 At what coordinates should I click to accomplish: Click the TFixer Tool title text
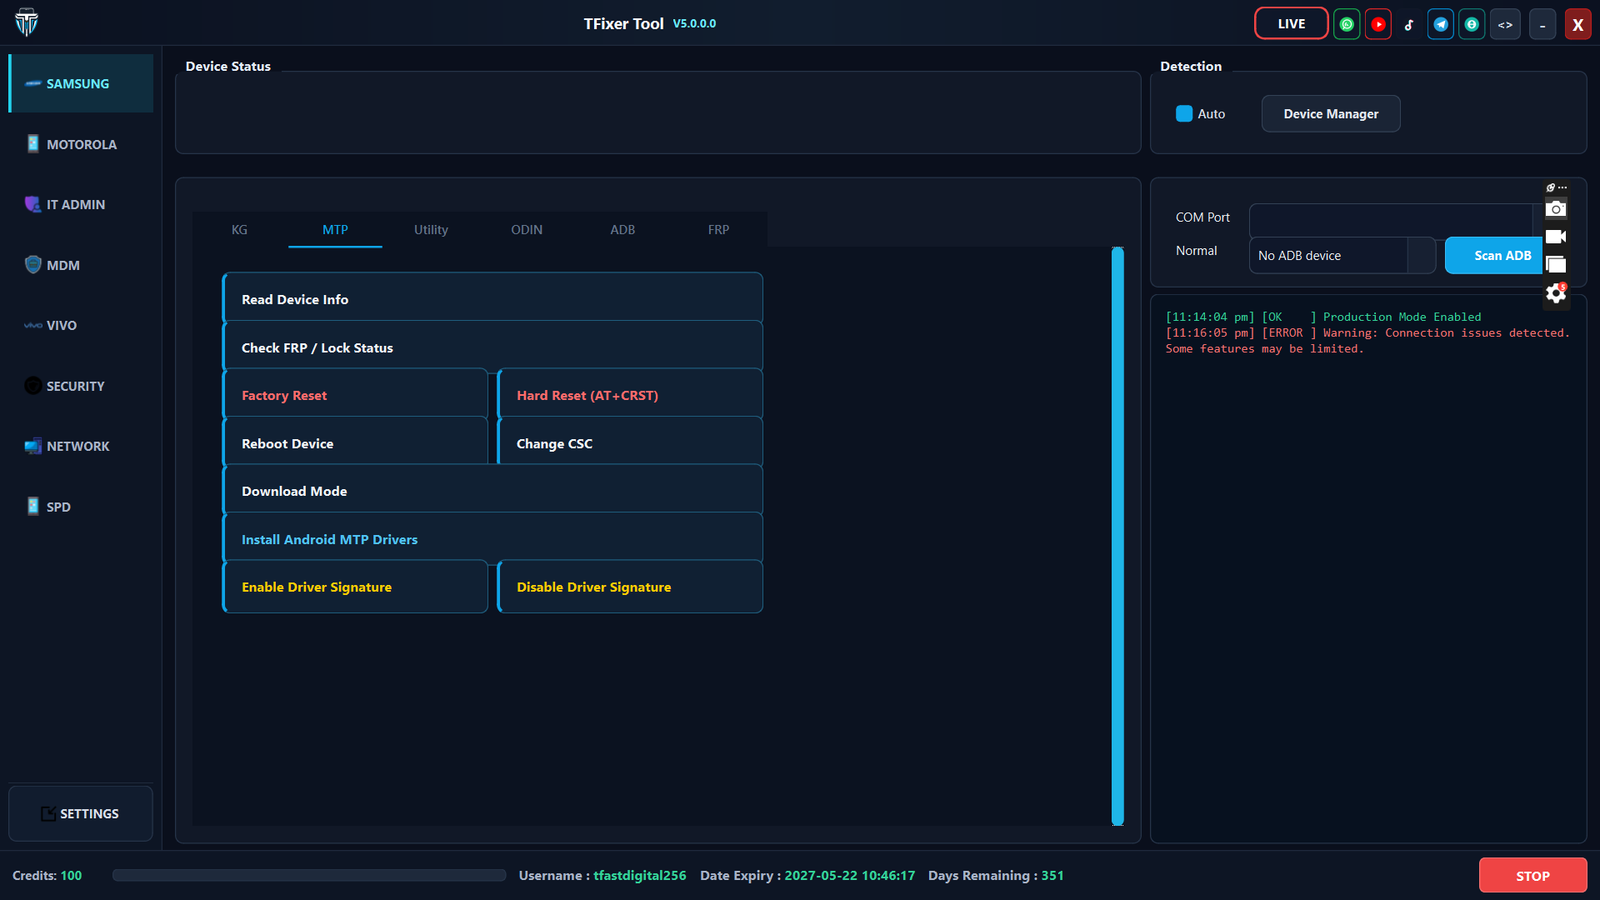pos(624,24)
